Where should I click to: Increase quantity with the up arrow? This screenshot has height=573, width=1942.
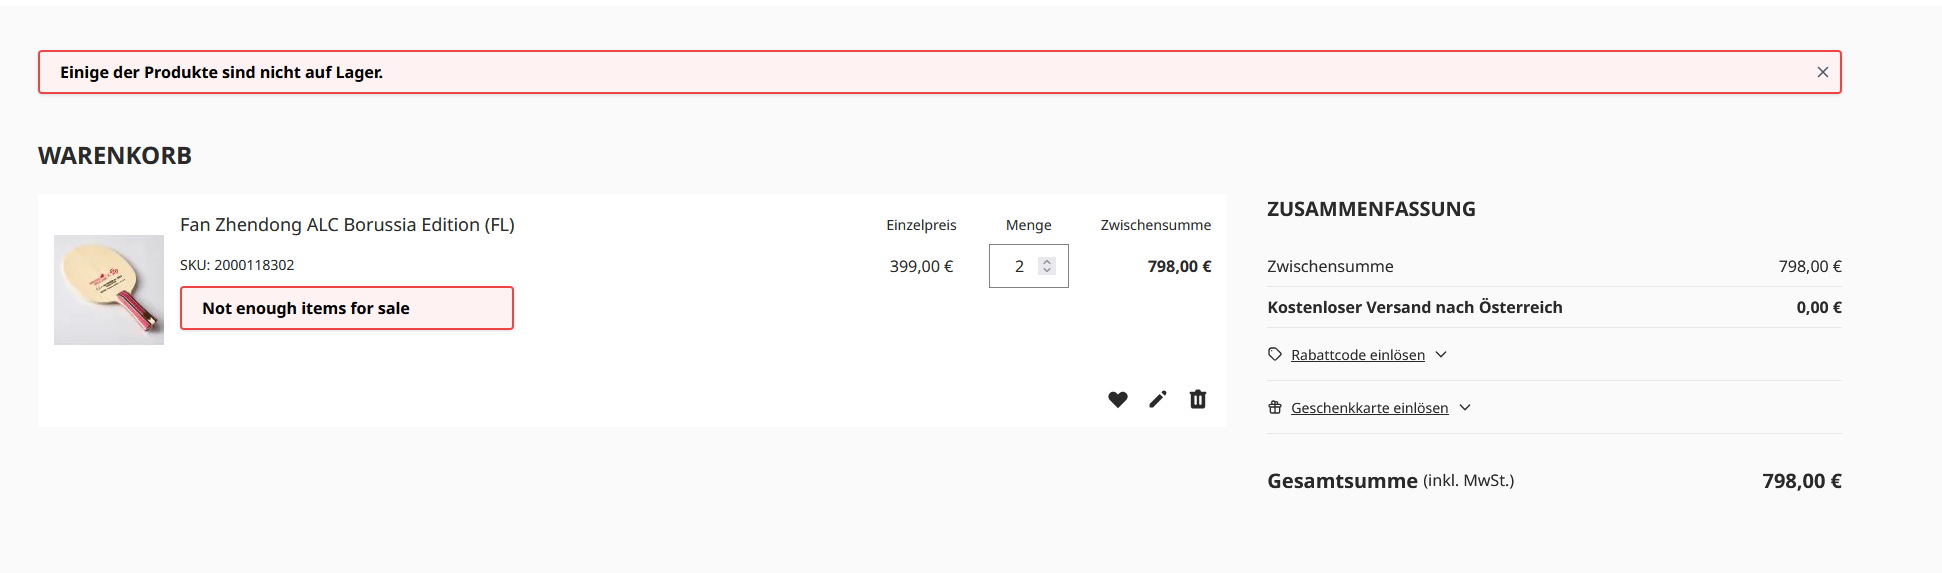click(1047, 262)
